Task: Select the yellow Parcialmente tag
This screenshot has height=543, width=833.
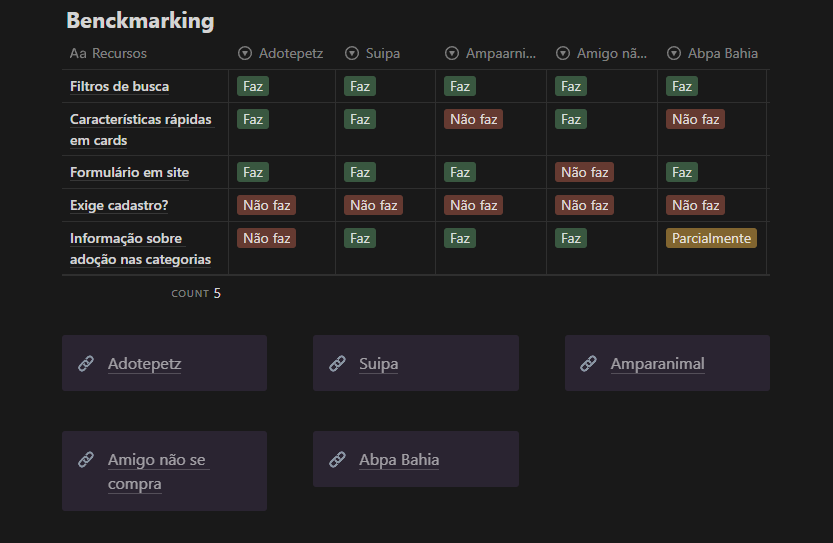Action: 711,238
